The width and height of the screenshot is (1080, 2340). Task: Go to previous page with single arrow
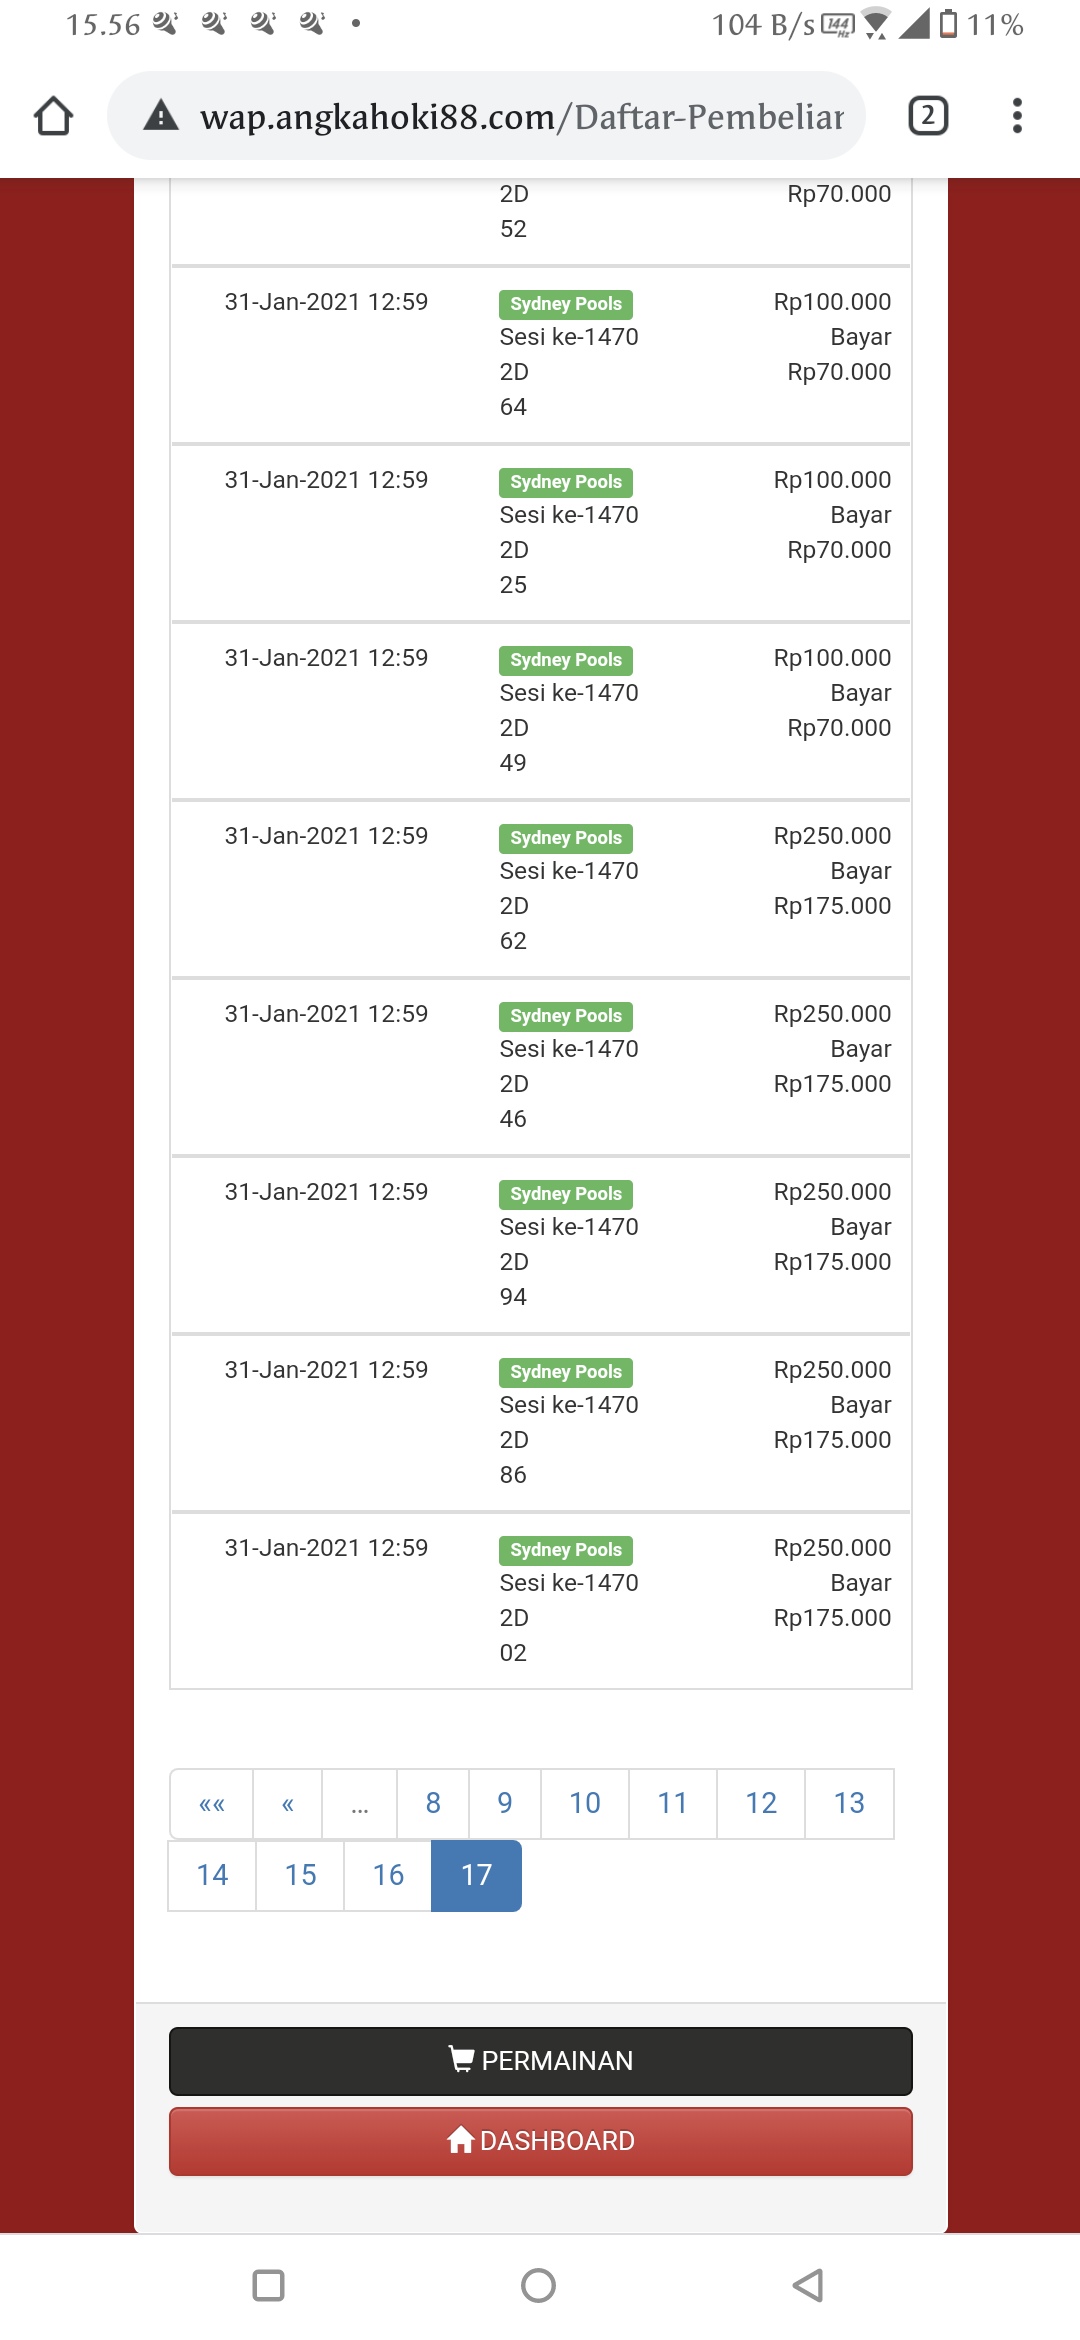pos(288,1804)
